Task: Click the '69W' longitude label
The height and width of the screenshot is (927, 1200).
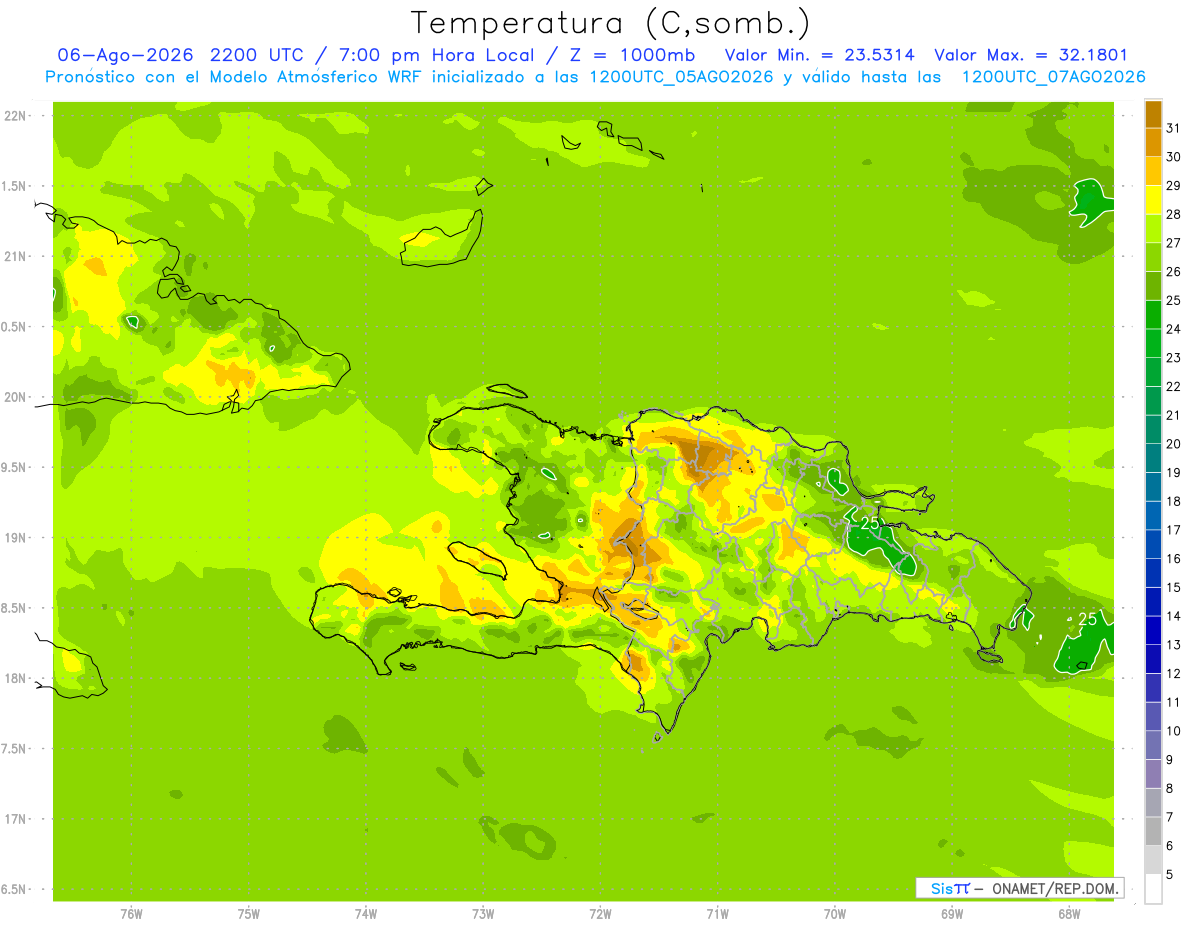Action: [952, 915]
